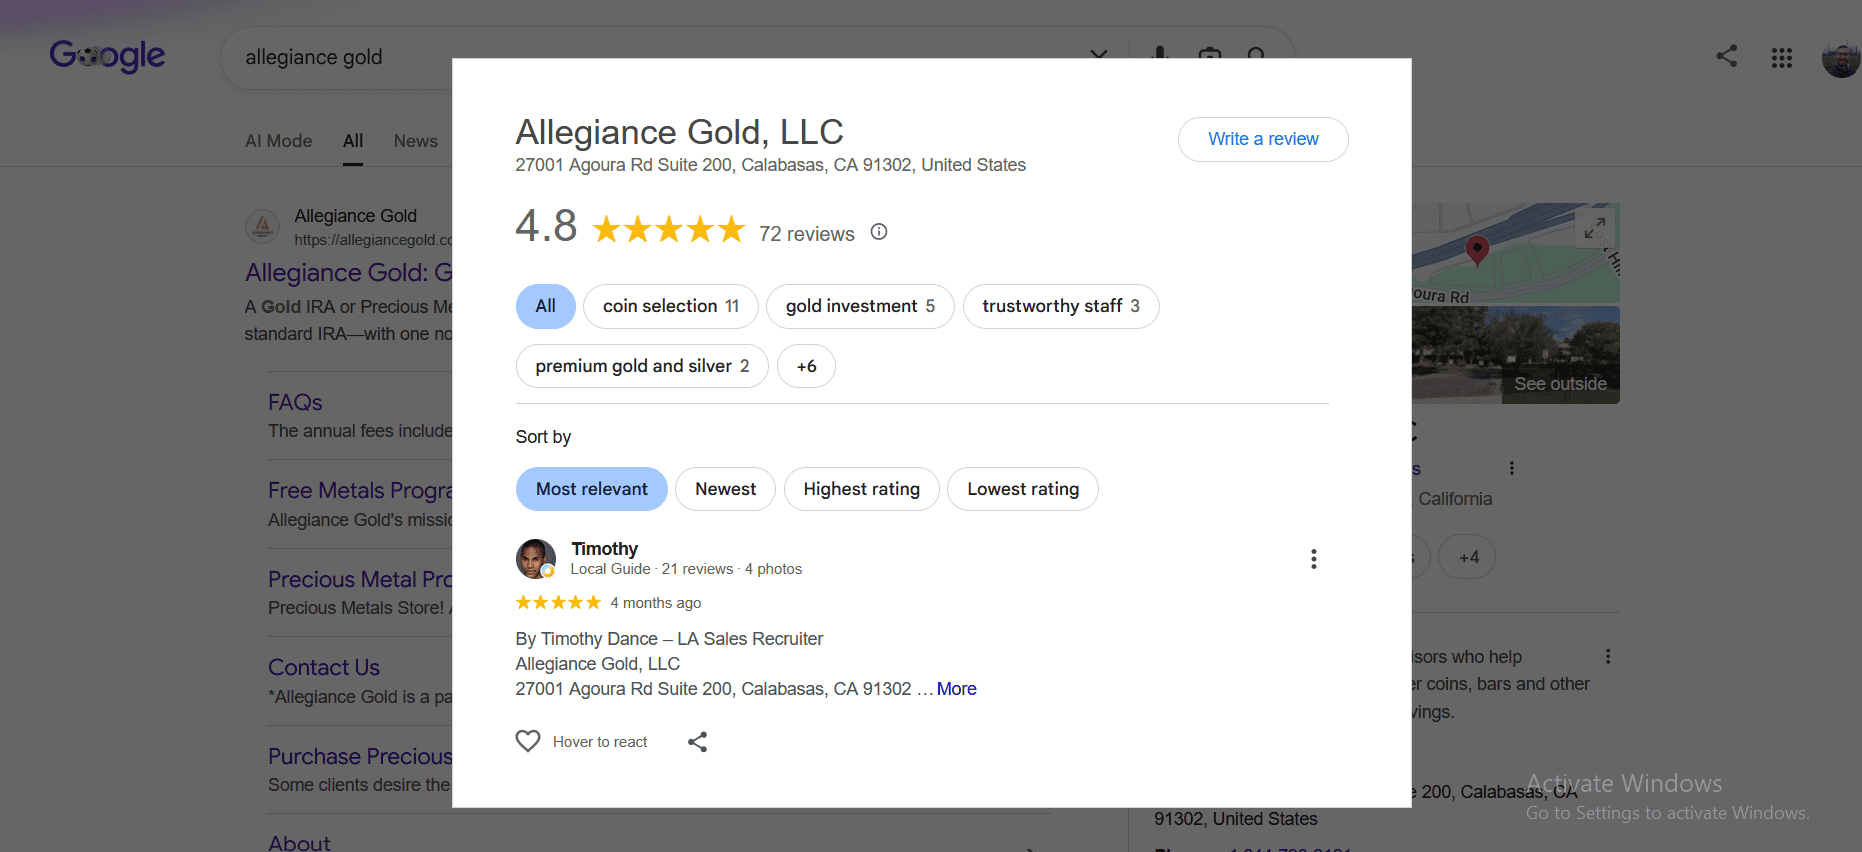Expand the +4 chip in the side panel

click(1467, 557)
